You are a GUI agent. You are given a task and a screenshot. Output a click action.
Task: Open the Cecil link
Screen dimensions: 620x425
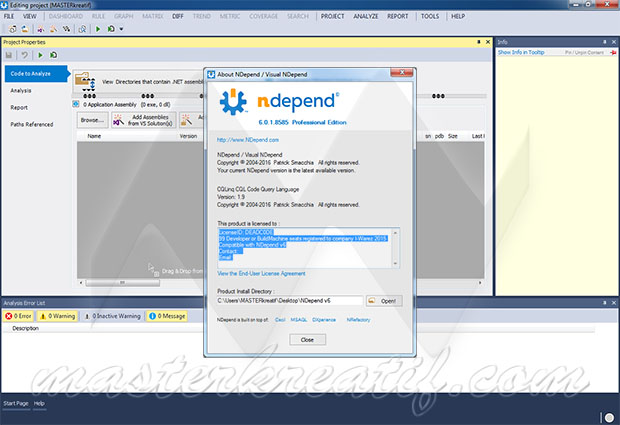(x=280, y=320)
